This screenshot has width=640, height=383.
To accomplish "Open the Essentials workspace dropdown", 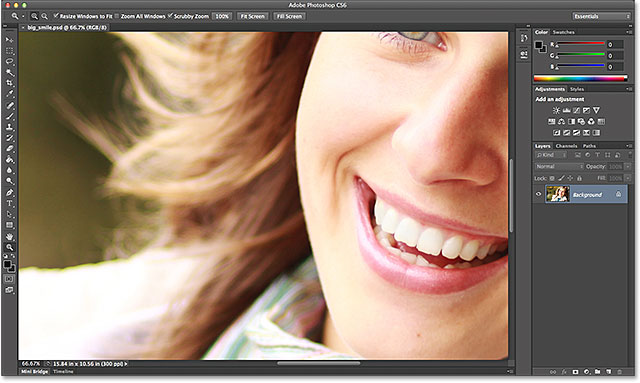I will pyautogui.click(x=601, y=16).
